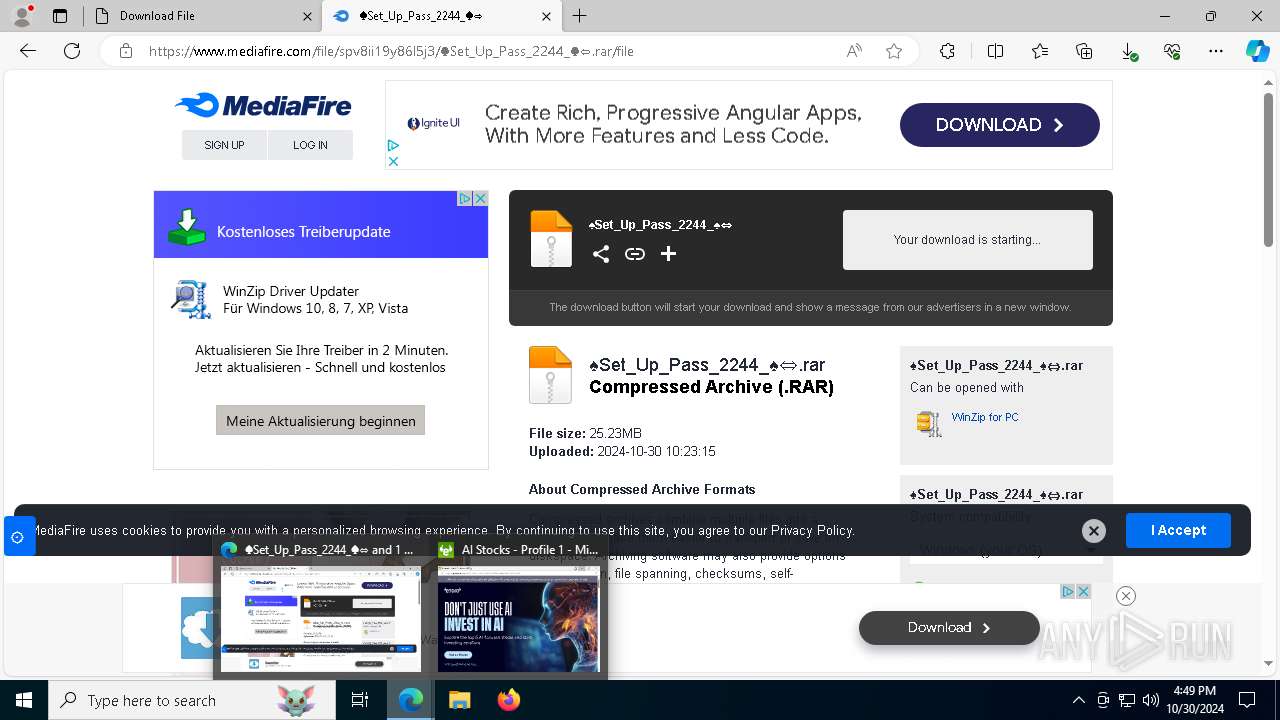The width and height of the screenshot is (1280, 720).
Task: Accept cookies with I Accept
Action: pyautogui.click(x=1178, y=530)
